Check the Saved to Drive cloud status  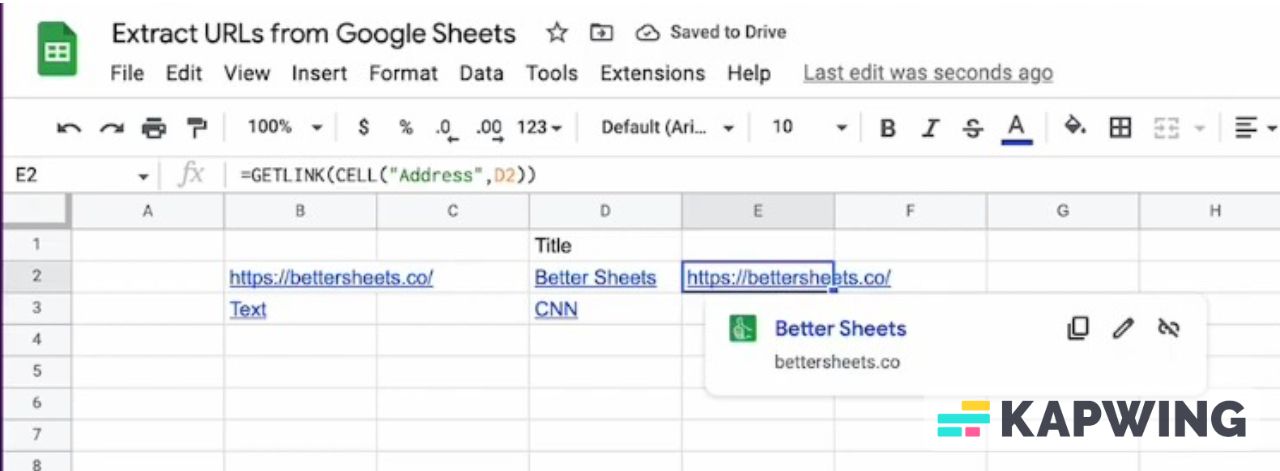click(x=648, y=33)
